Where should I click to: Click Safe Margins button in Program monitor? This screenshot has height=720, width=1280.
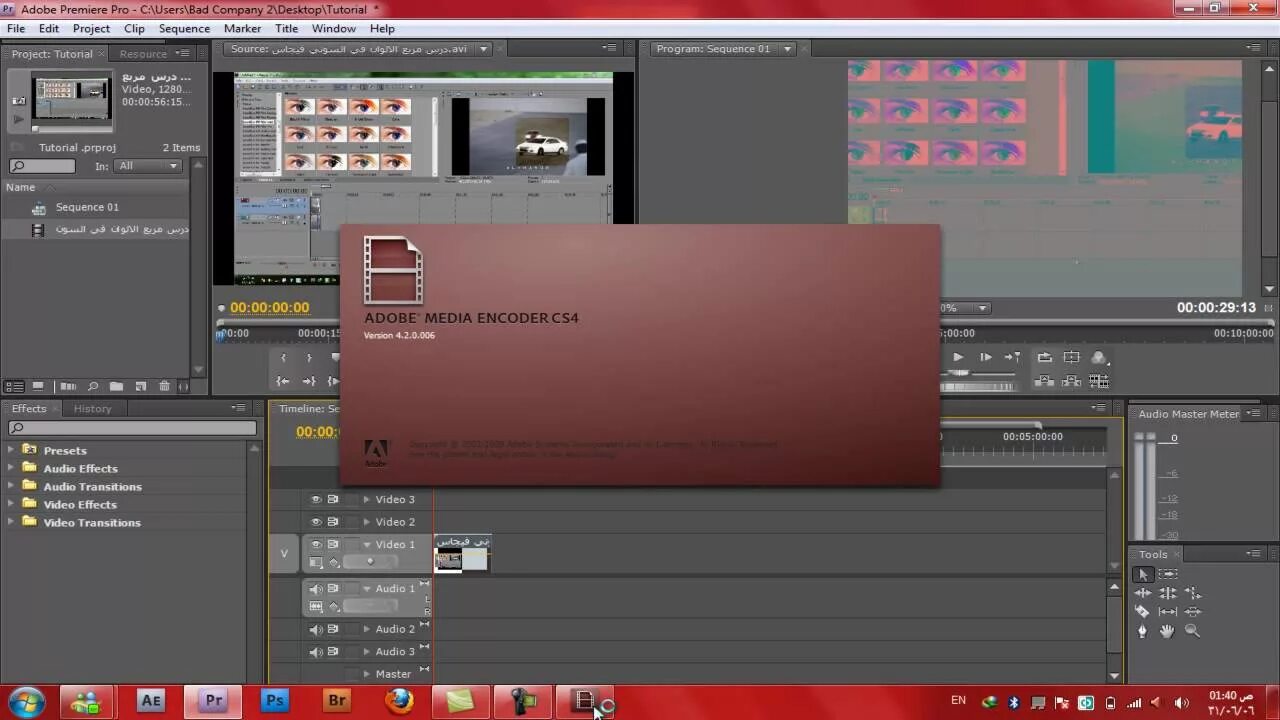pos(1072,357)
